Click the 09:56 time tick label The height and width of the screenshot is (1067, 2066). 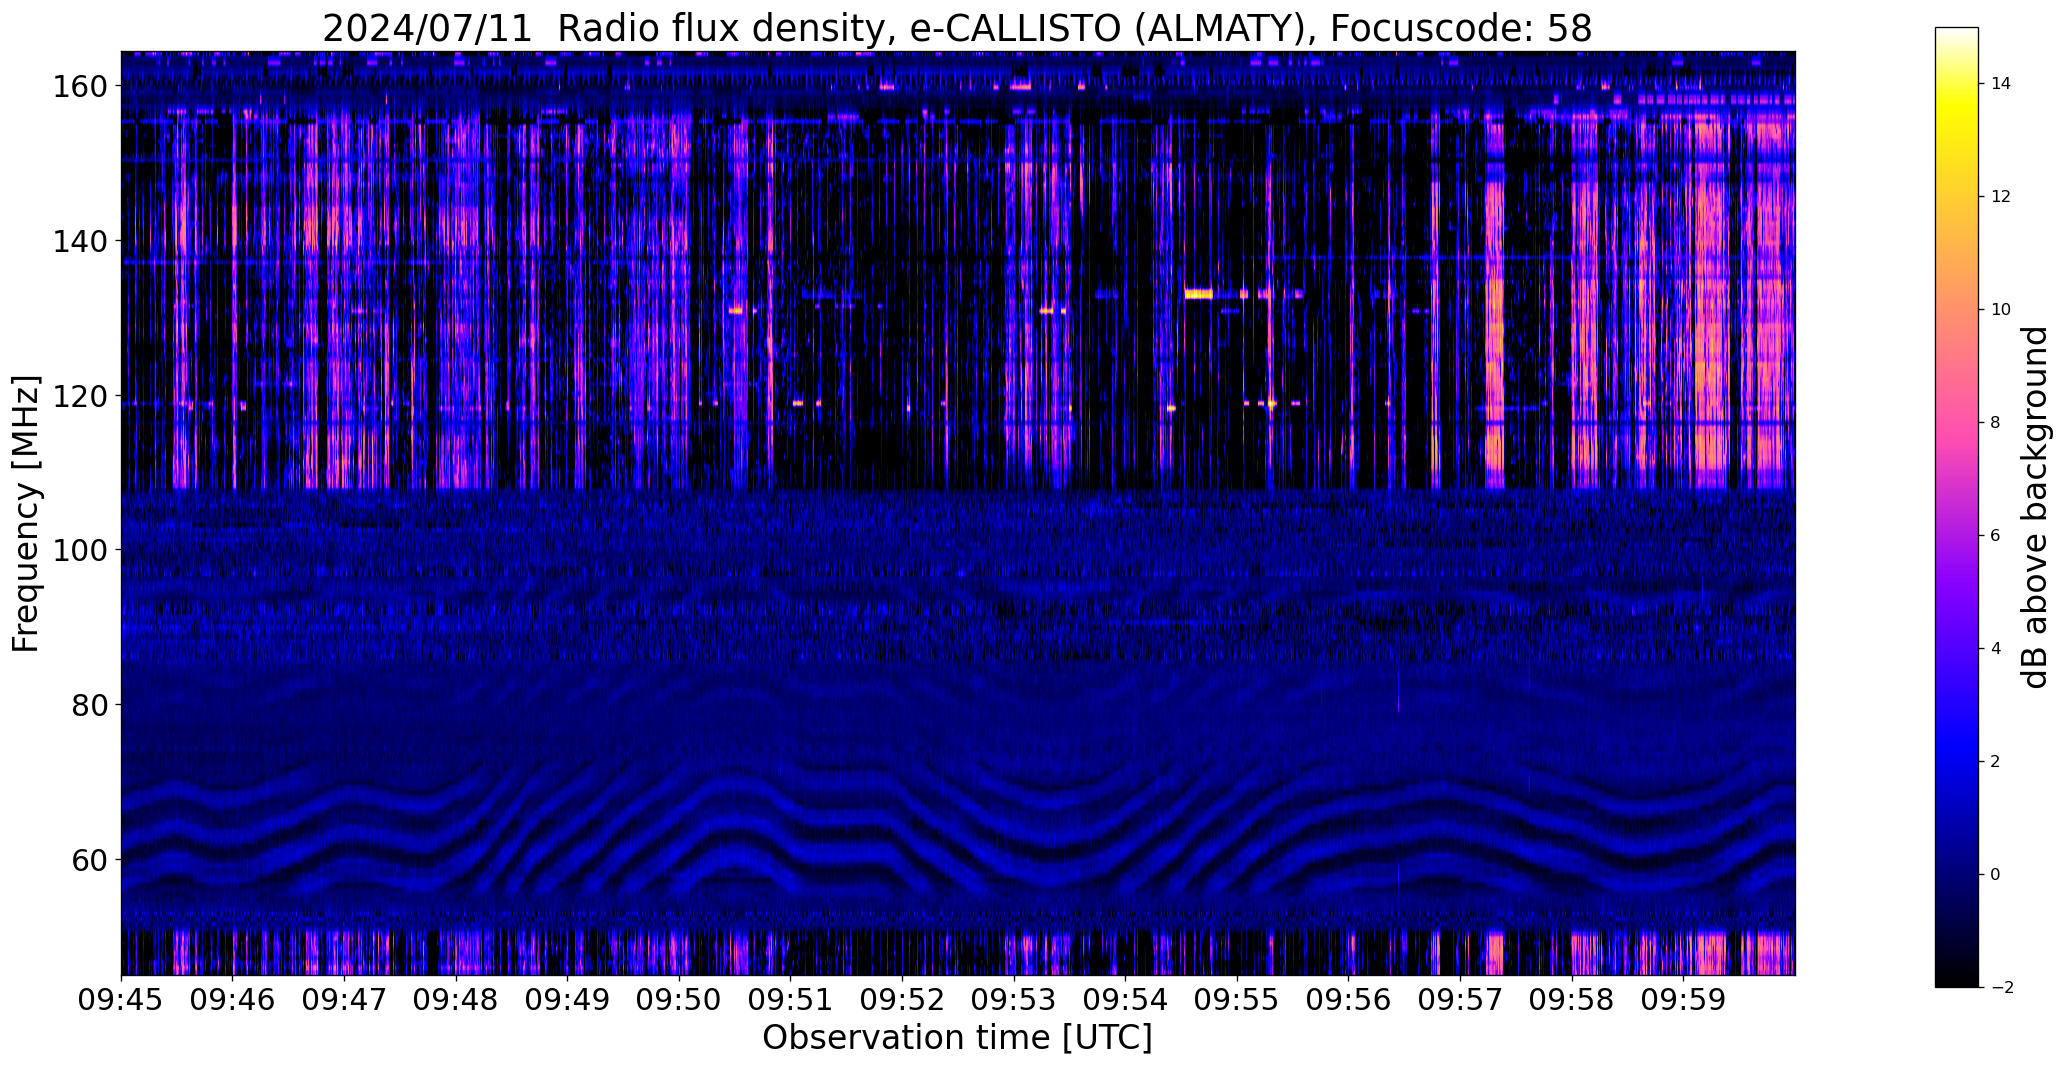point(1349,999)
